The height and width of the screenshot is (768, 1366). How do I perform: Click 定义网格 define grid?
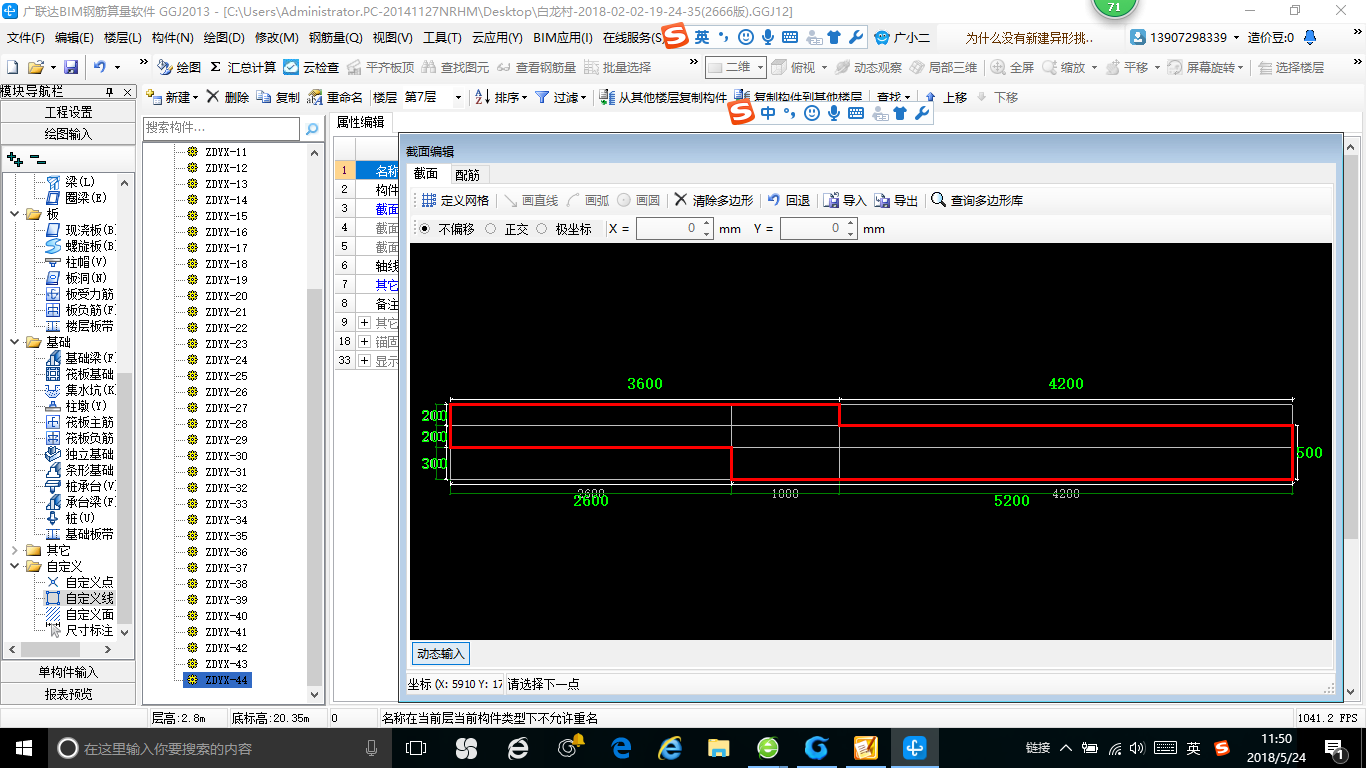455,200
